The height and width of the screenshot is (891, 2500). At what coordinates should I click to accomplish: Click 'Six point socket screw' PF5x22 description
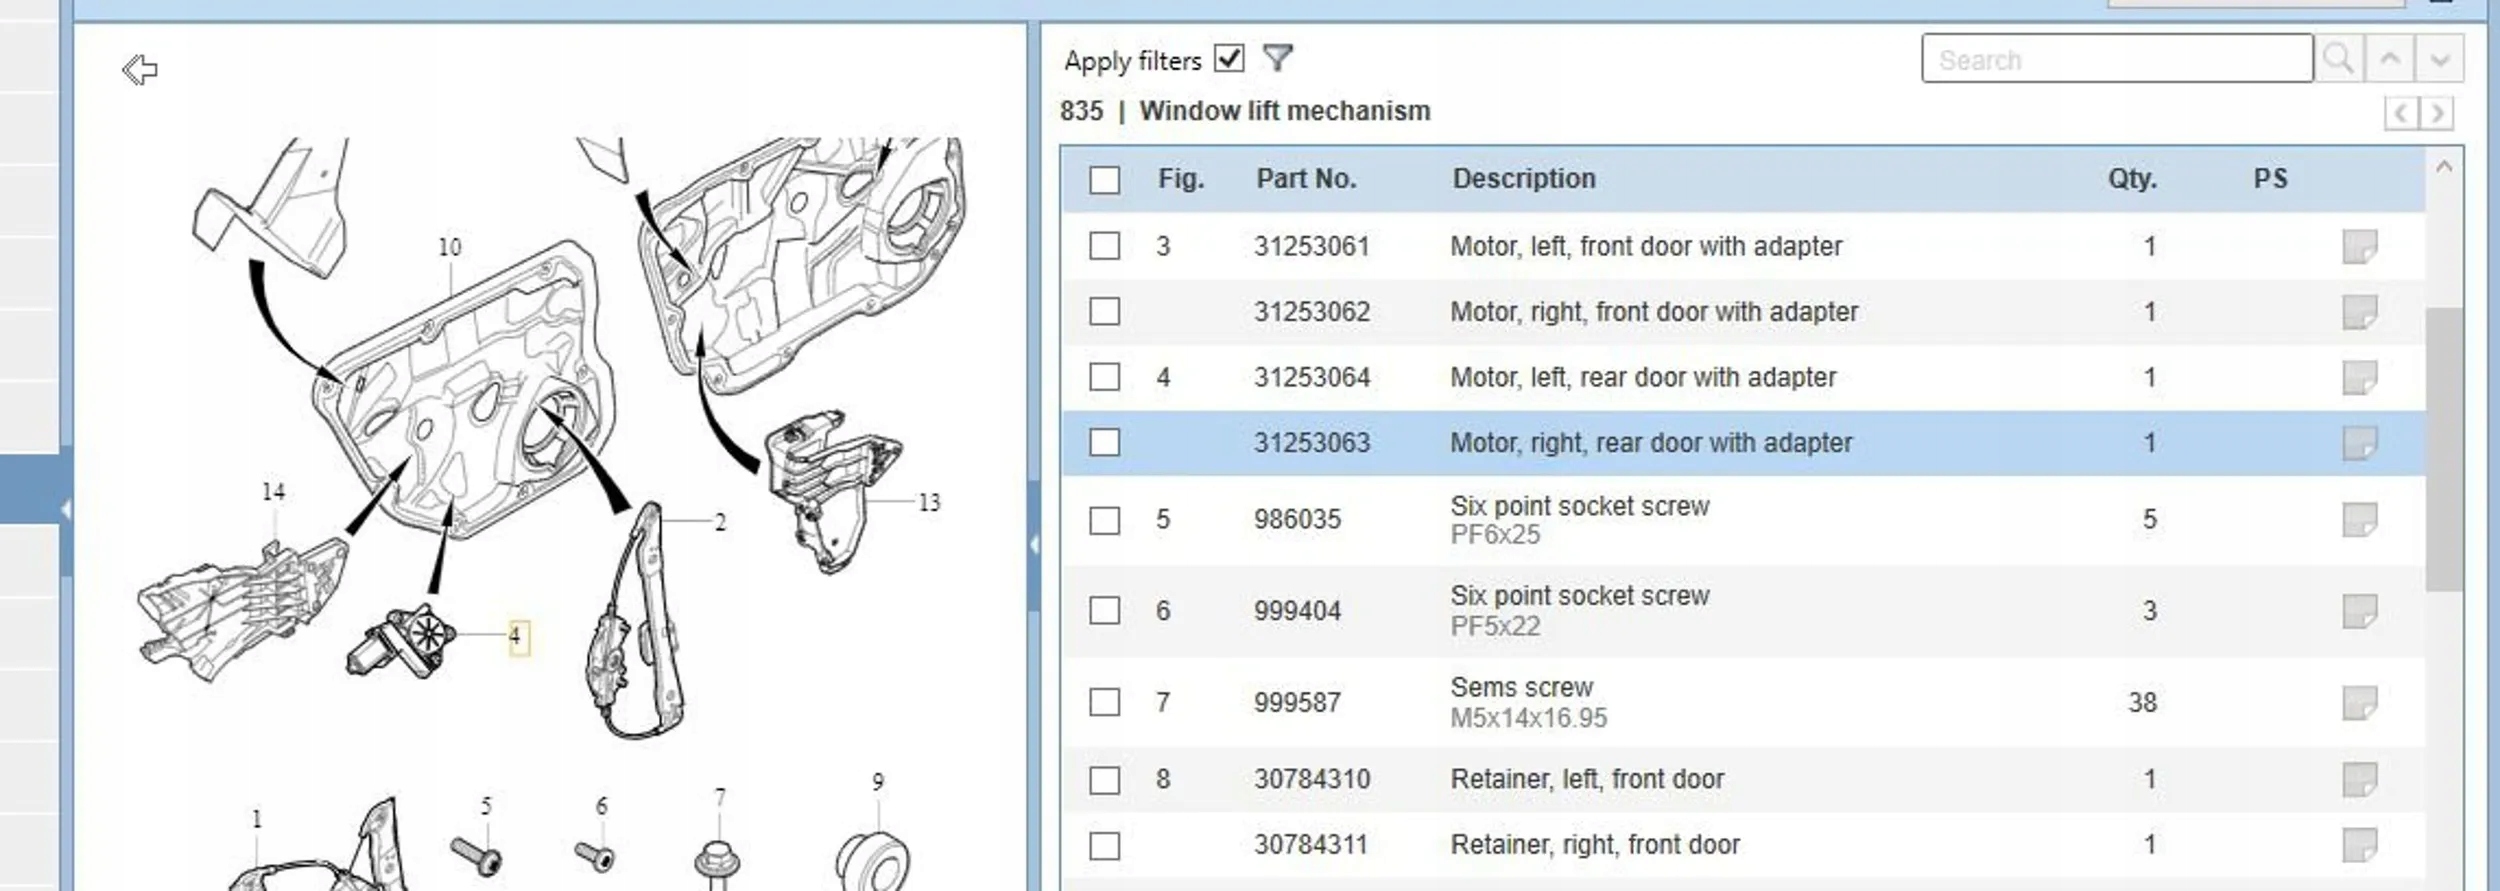point(1580,596)
